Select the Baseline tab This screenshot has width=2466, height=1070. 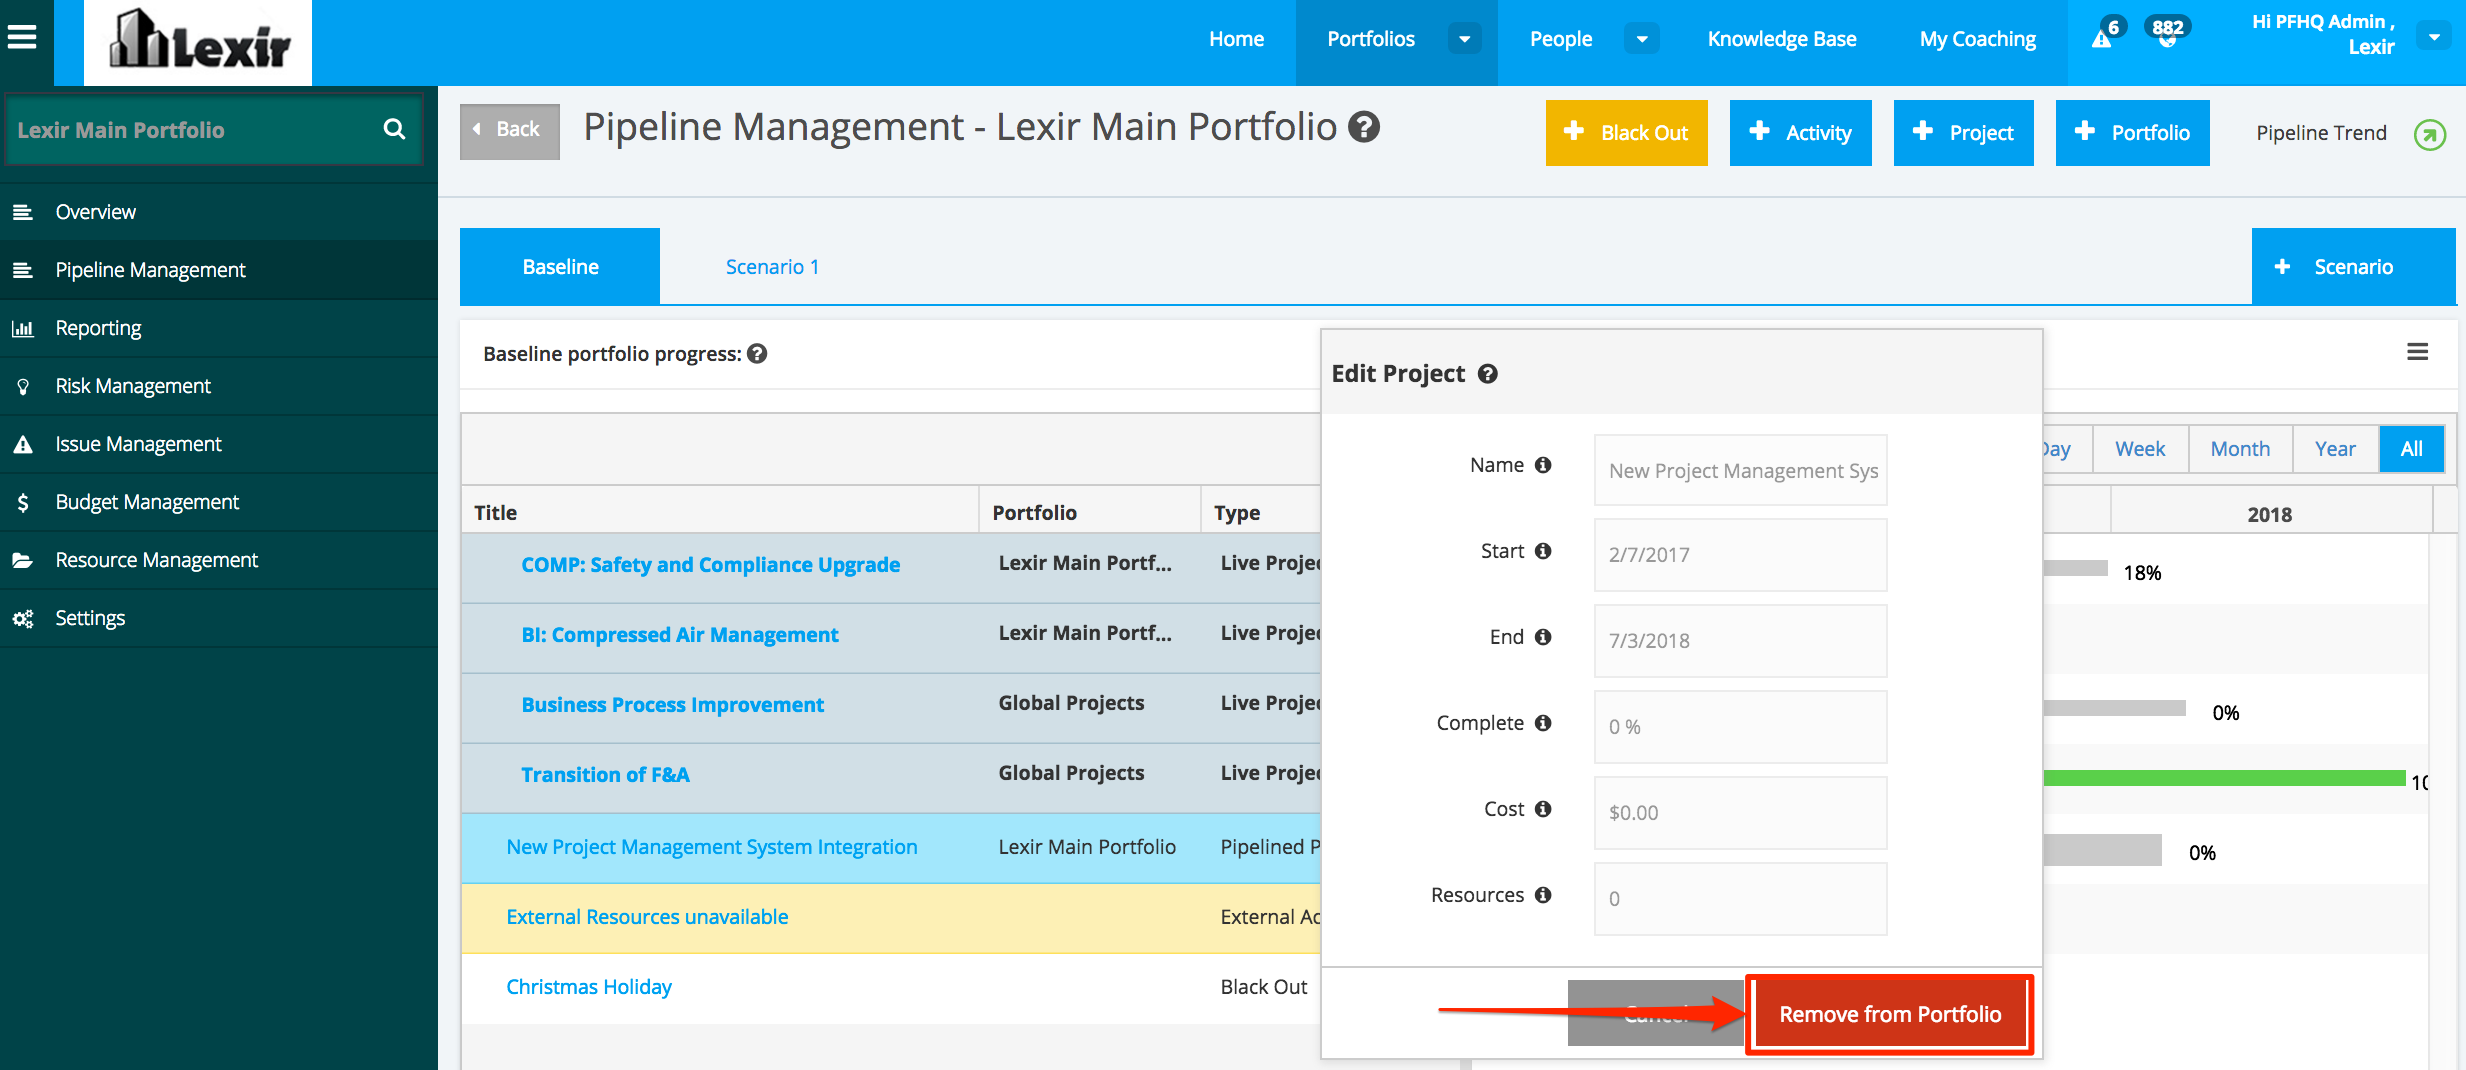(x=560, y=267)
